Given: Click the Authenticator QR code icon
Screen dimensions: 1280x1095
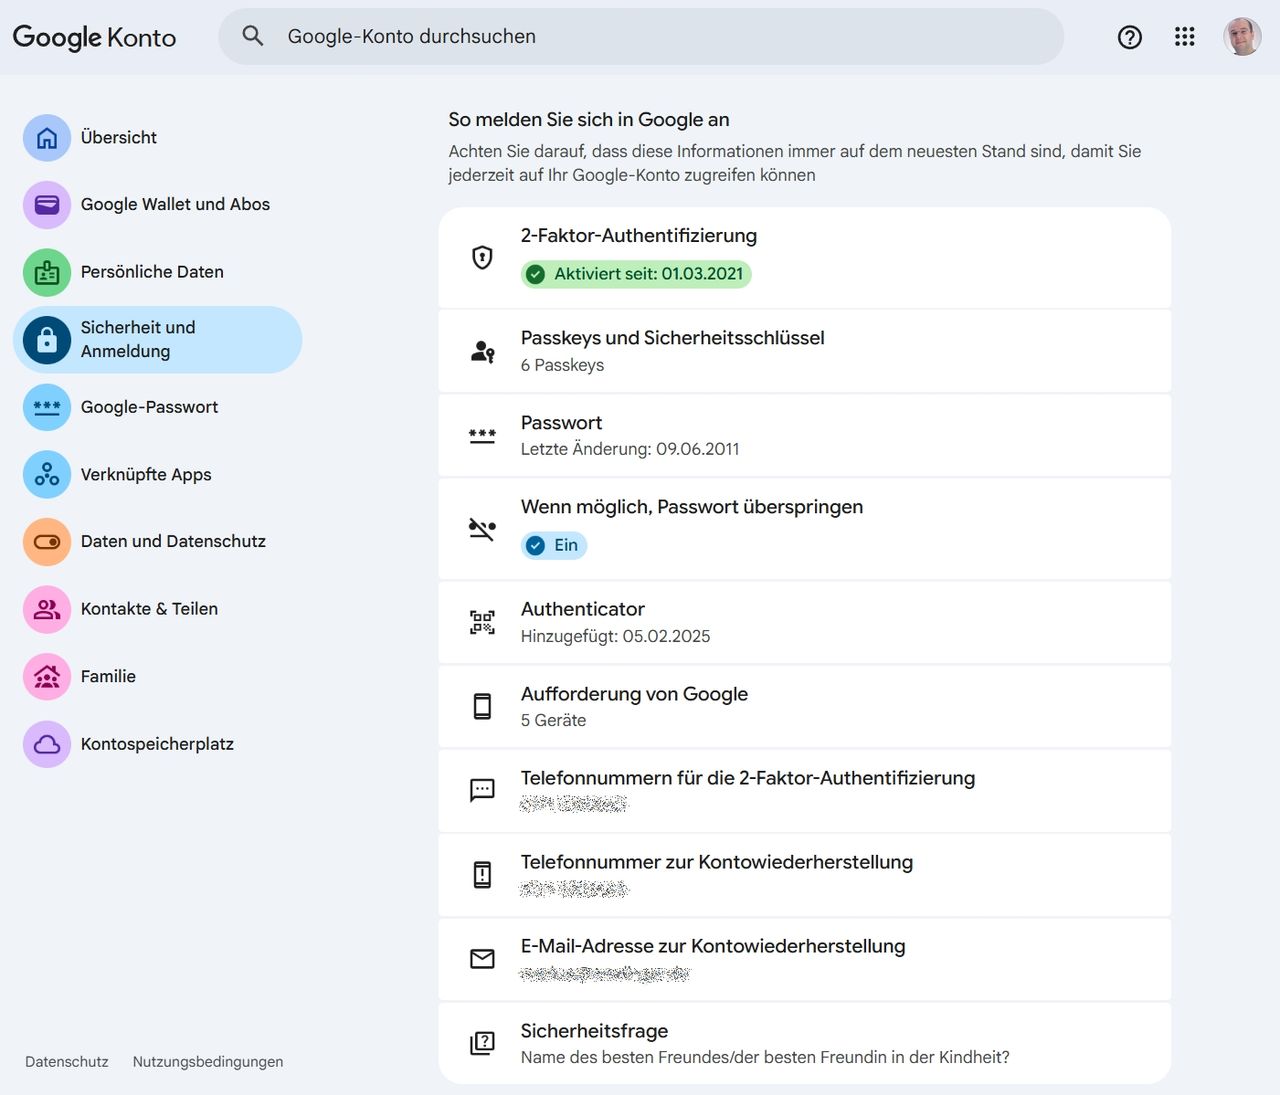Looking at the screenshot, I should (482, 623).
